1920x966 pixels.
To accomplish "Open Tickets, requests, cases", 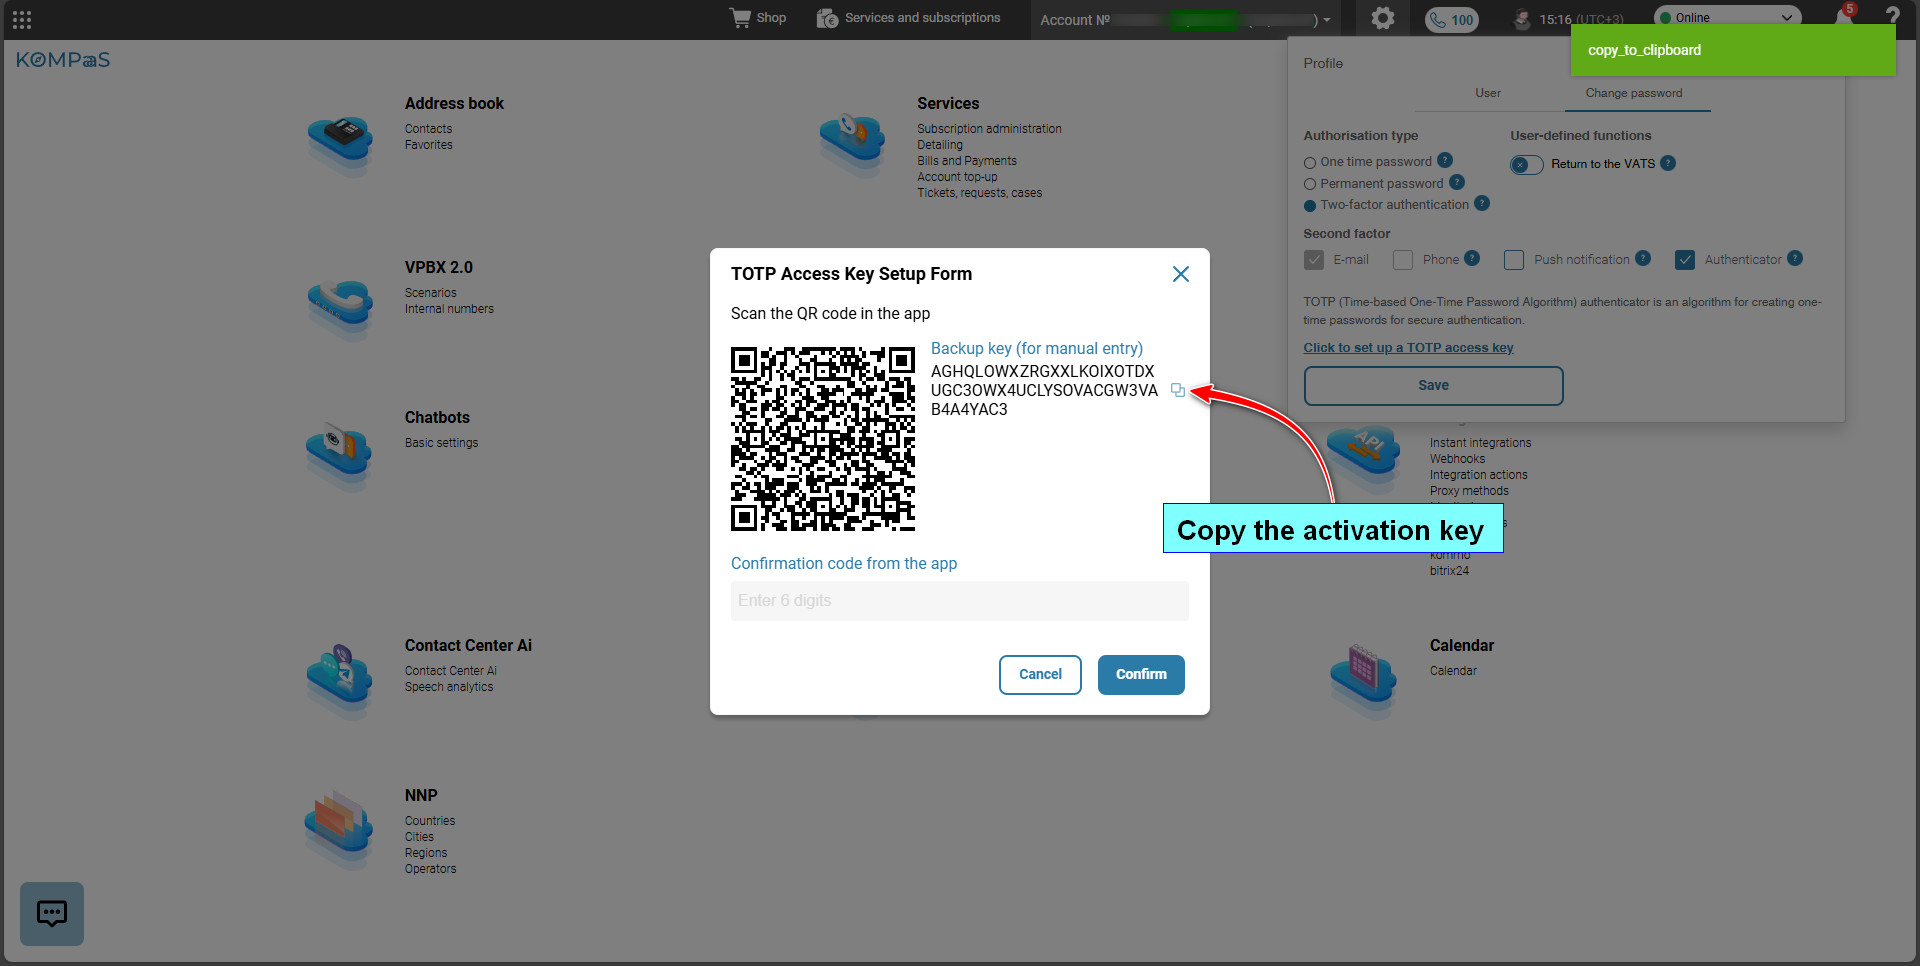I will click(979, 193).
